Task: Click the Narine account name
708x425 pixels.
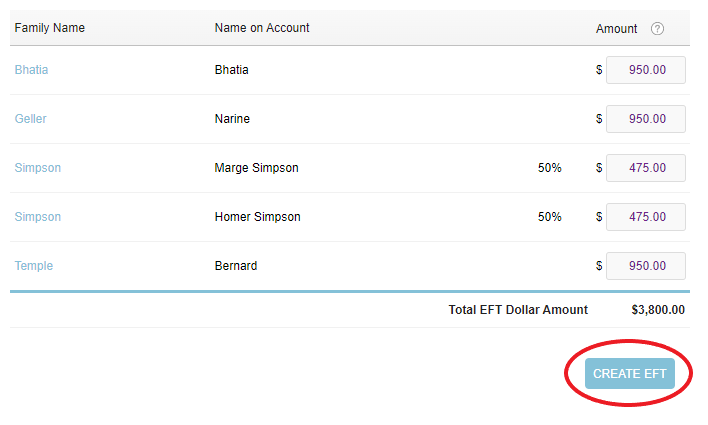Action: [x=232, y=119]
